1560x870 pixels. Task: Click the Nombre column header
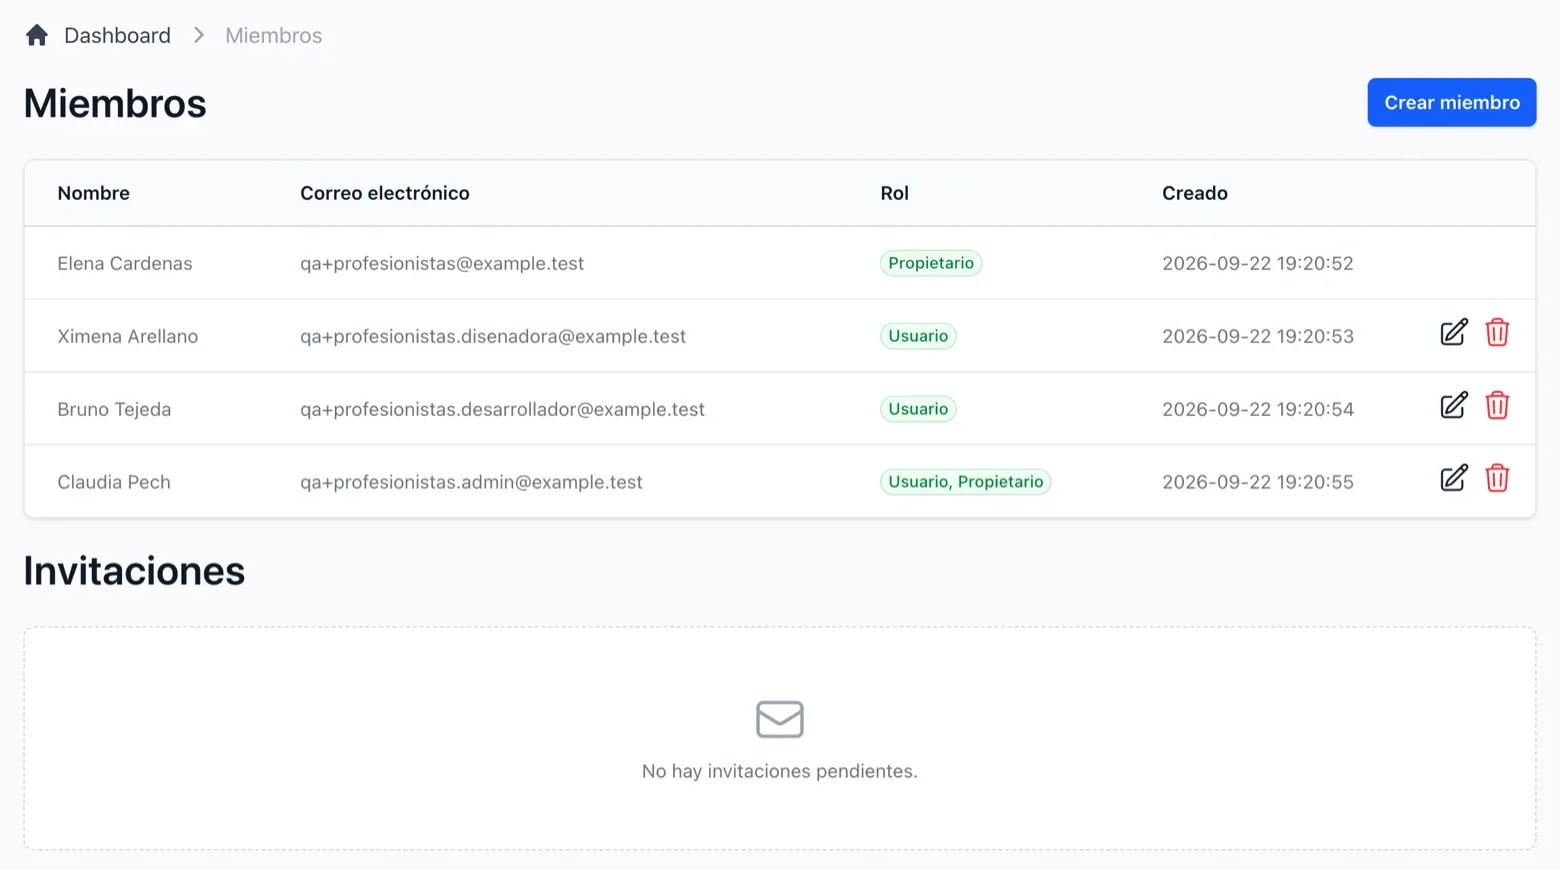(x=93, y=193)
